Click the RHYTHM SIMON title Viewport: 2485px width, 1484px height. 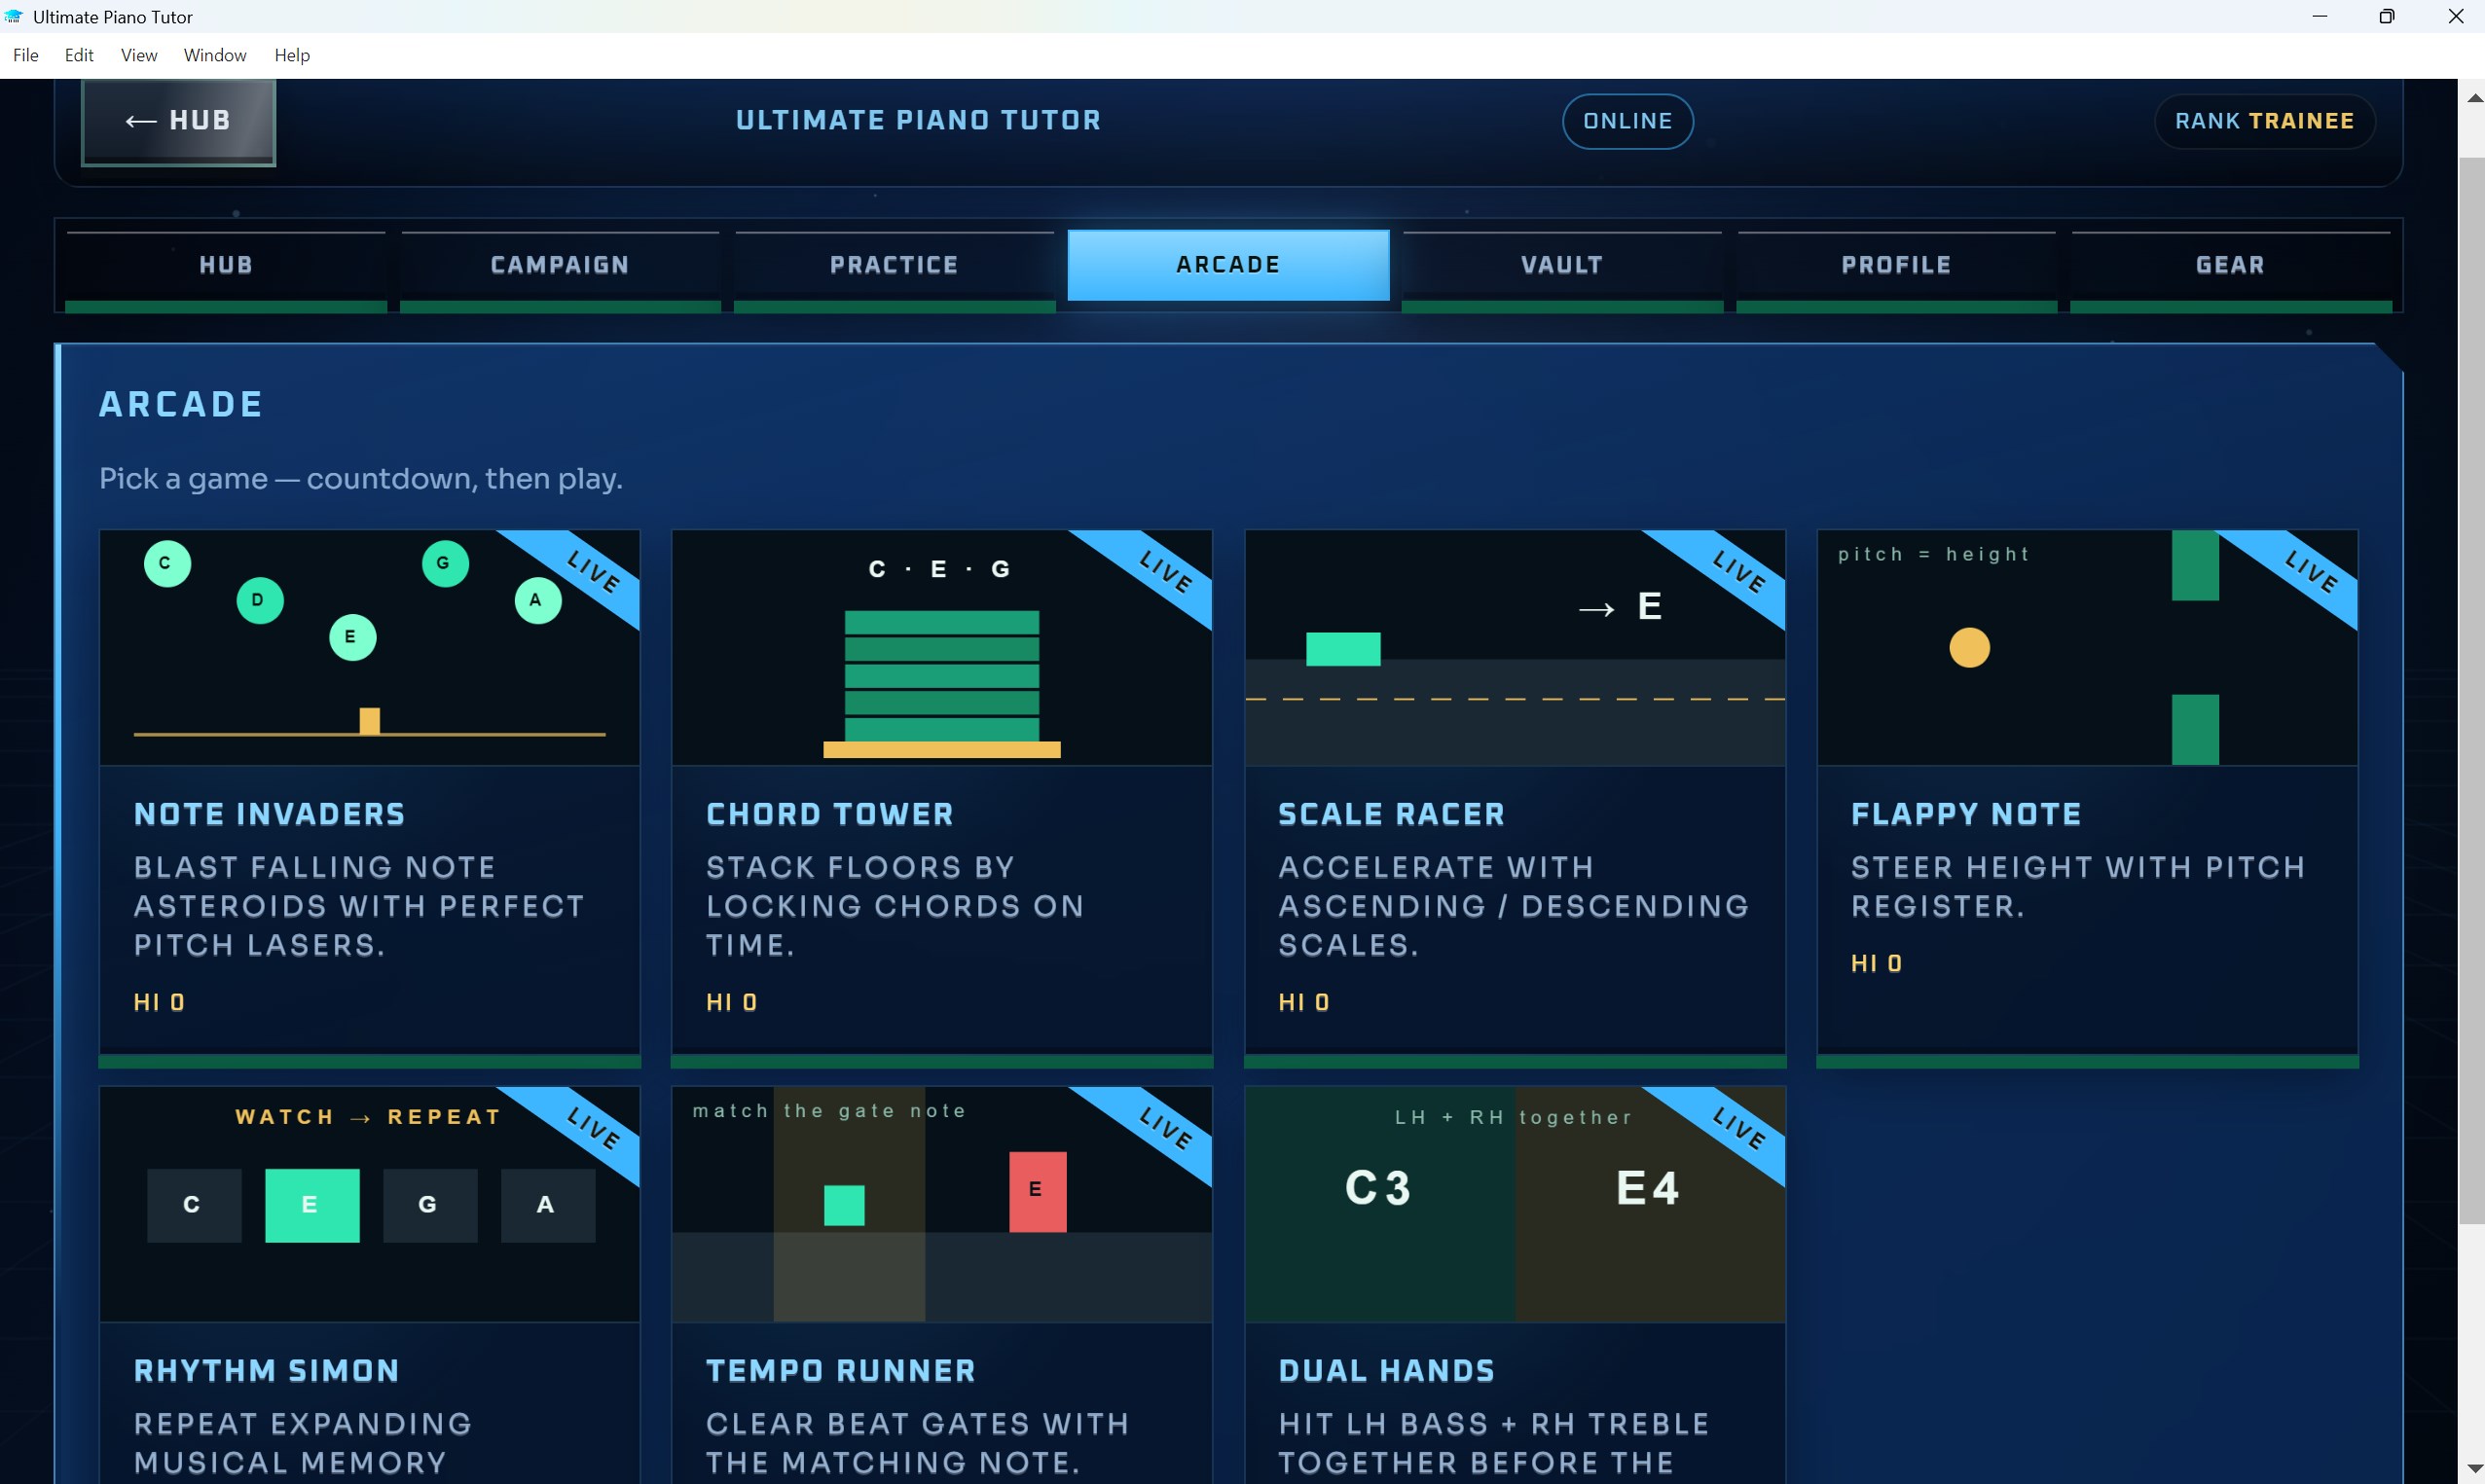pos(266,1371)
